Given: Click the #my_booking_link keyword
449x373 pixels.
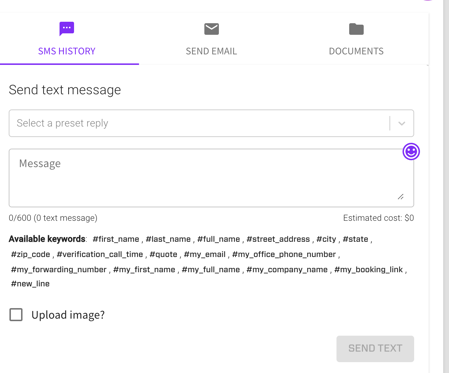Looking at the screenshot, I should pos(368,269).
